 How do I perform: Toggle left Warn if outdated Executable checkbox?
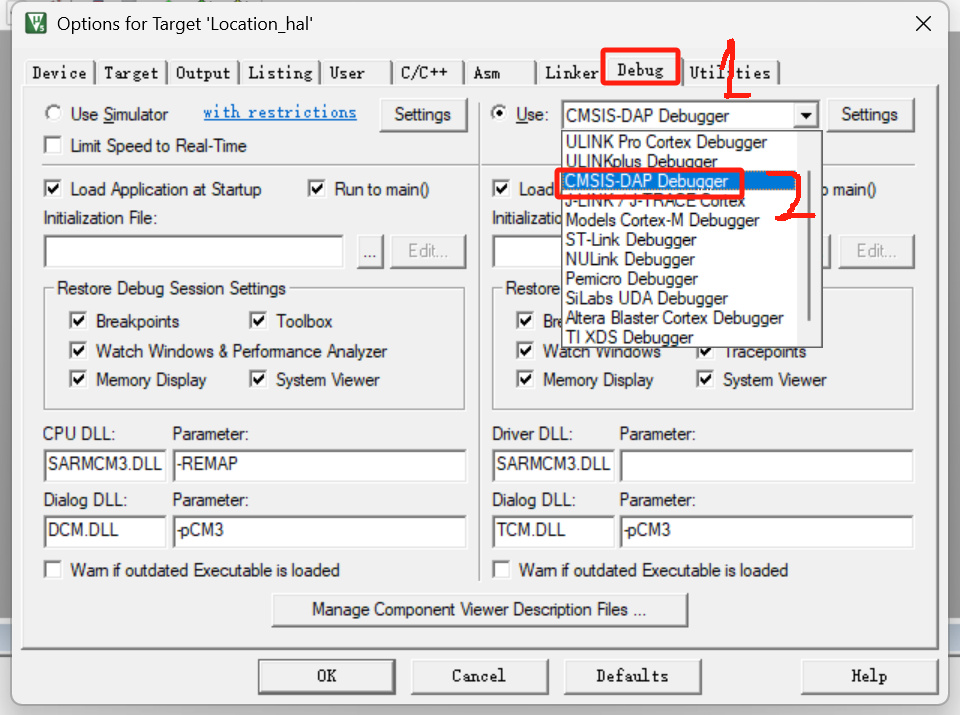click(53, 569)
